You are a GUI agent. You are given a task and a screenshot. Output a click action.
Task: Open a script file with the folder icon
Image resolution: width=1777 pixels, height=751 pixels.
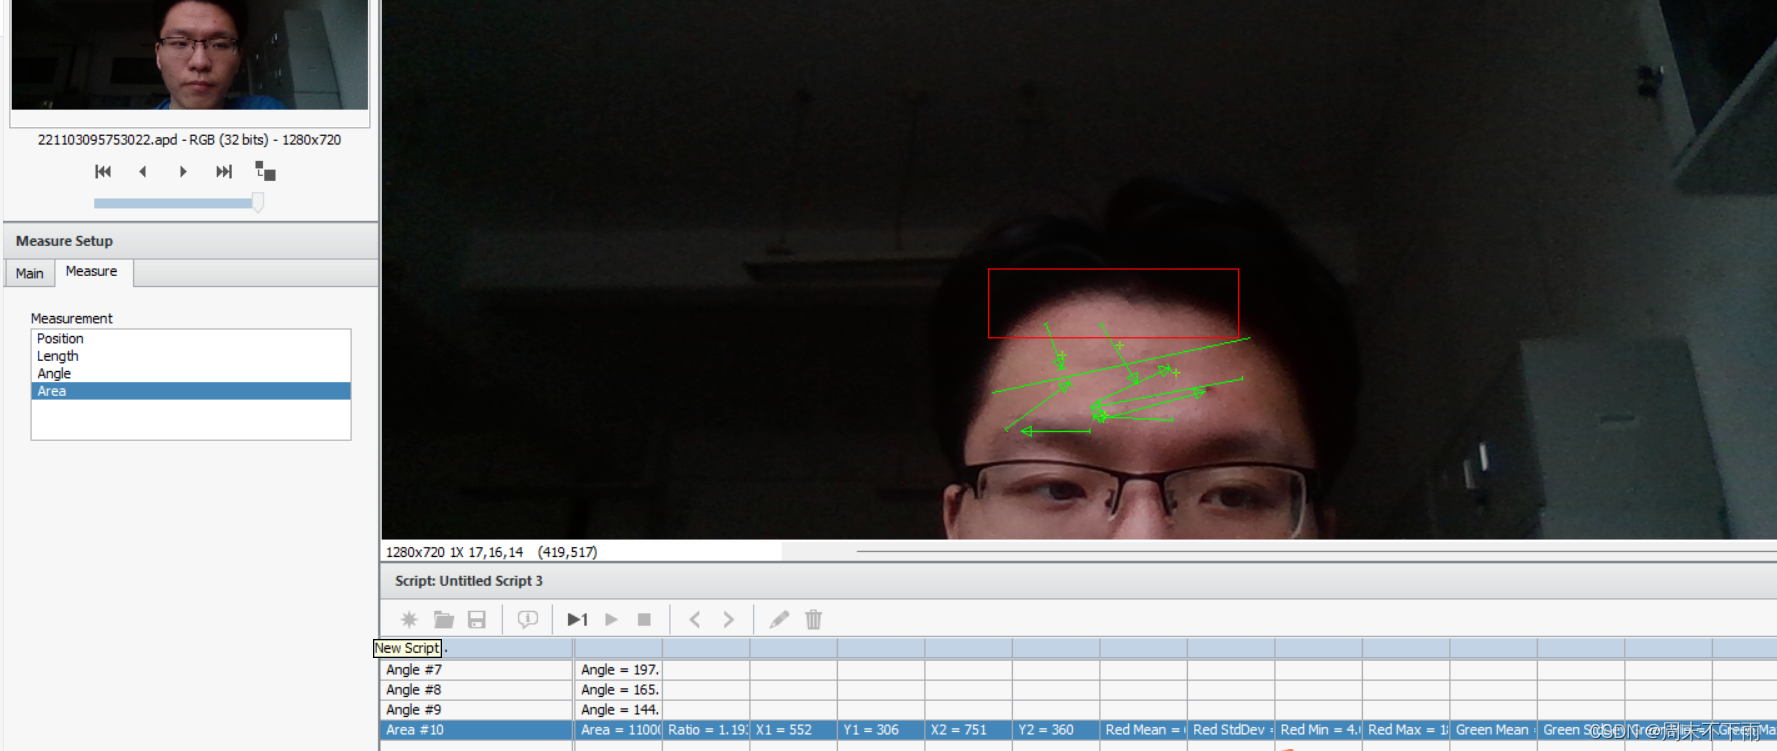coord(443,620)
